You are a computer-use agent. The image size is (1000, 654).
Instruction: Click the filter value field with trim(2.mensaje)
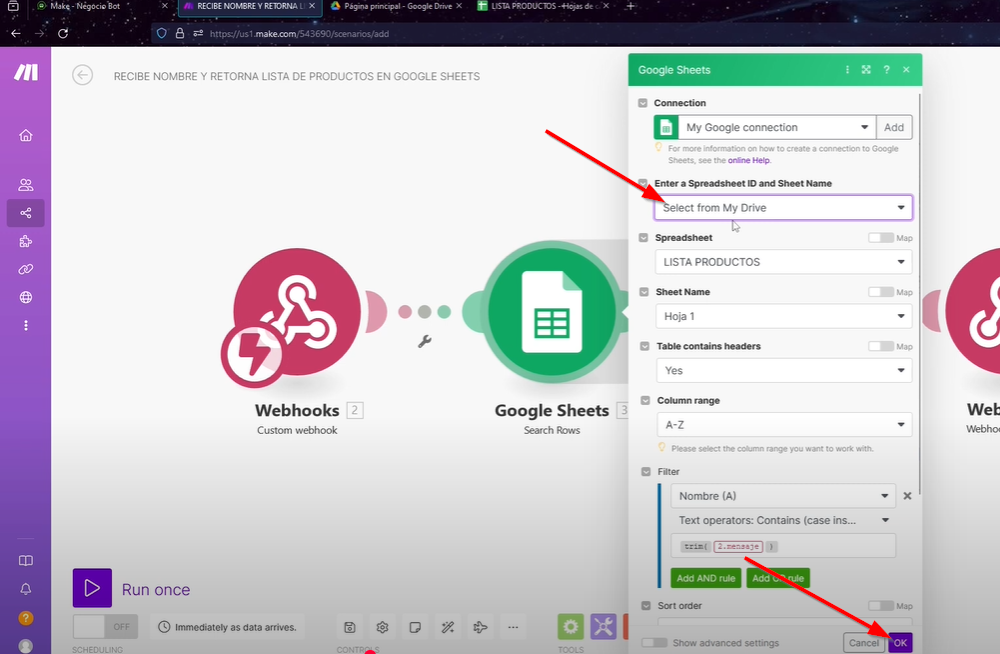pyautogui.click(x=783, y=546)
